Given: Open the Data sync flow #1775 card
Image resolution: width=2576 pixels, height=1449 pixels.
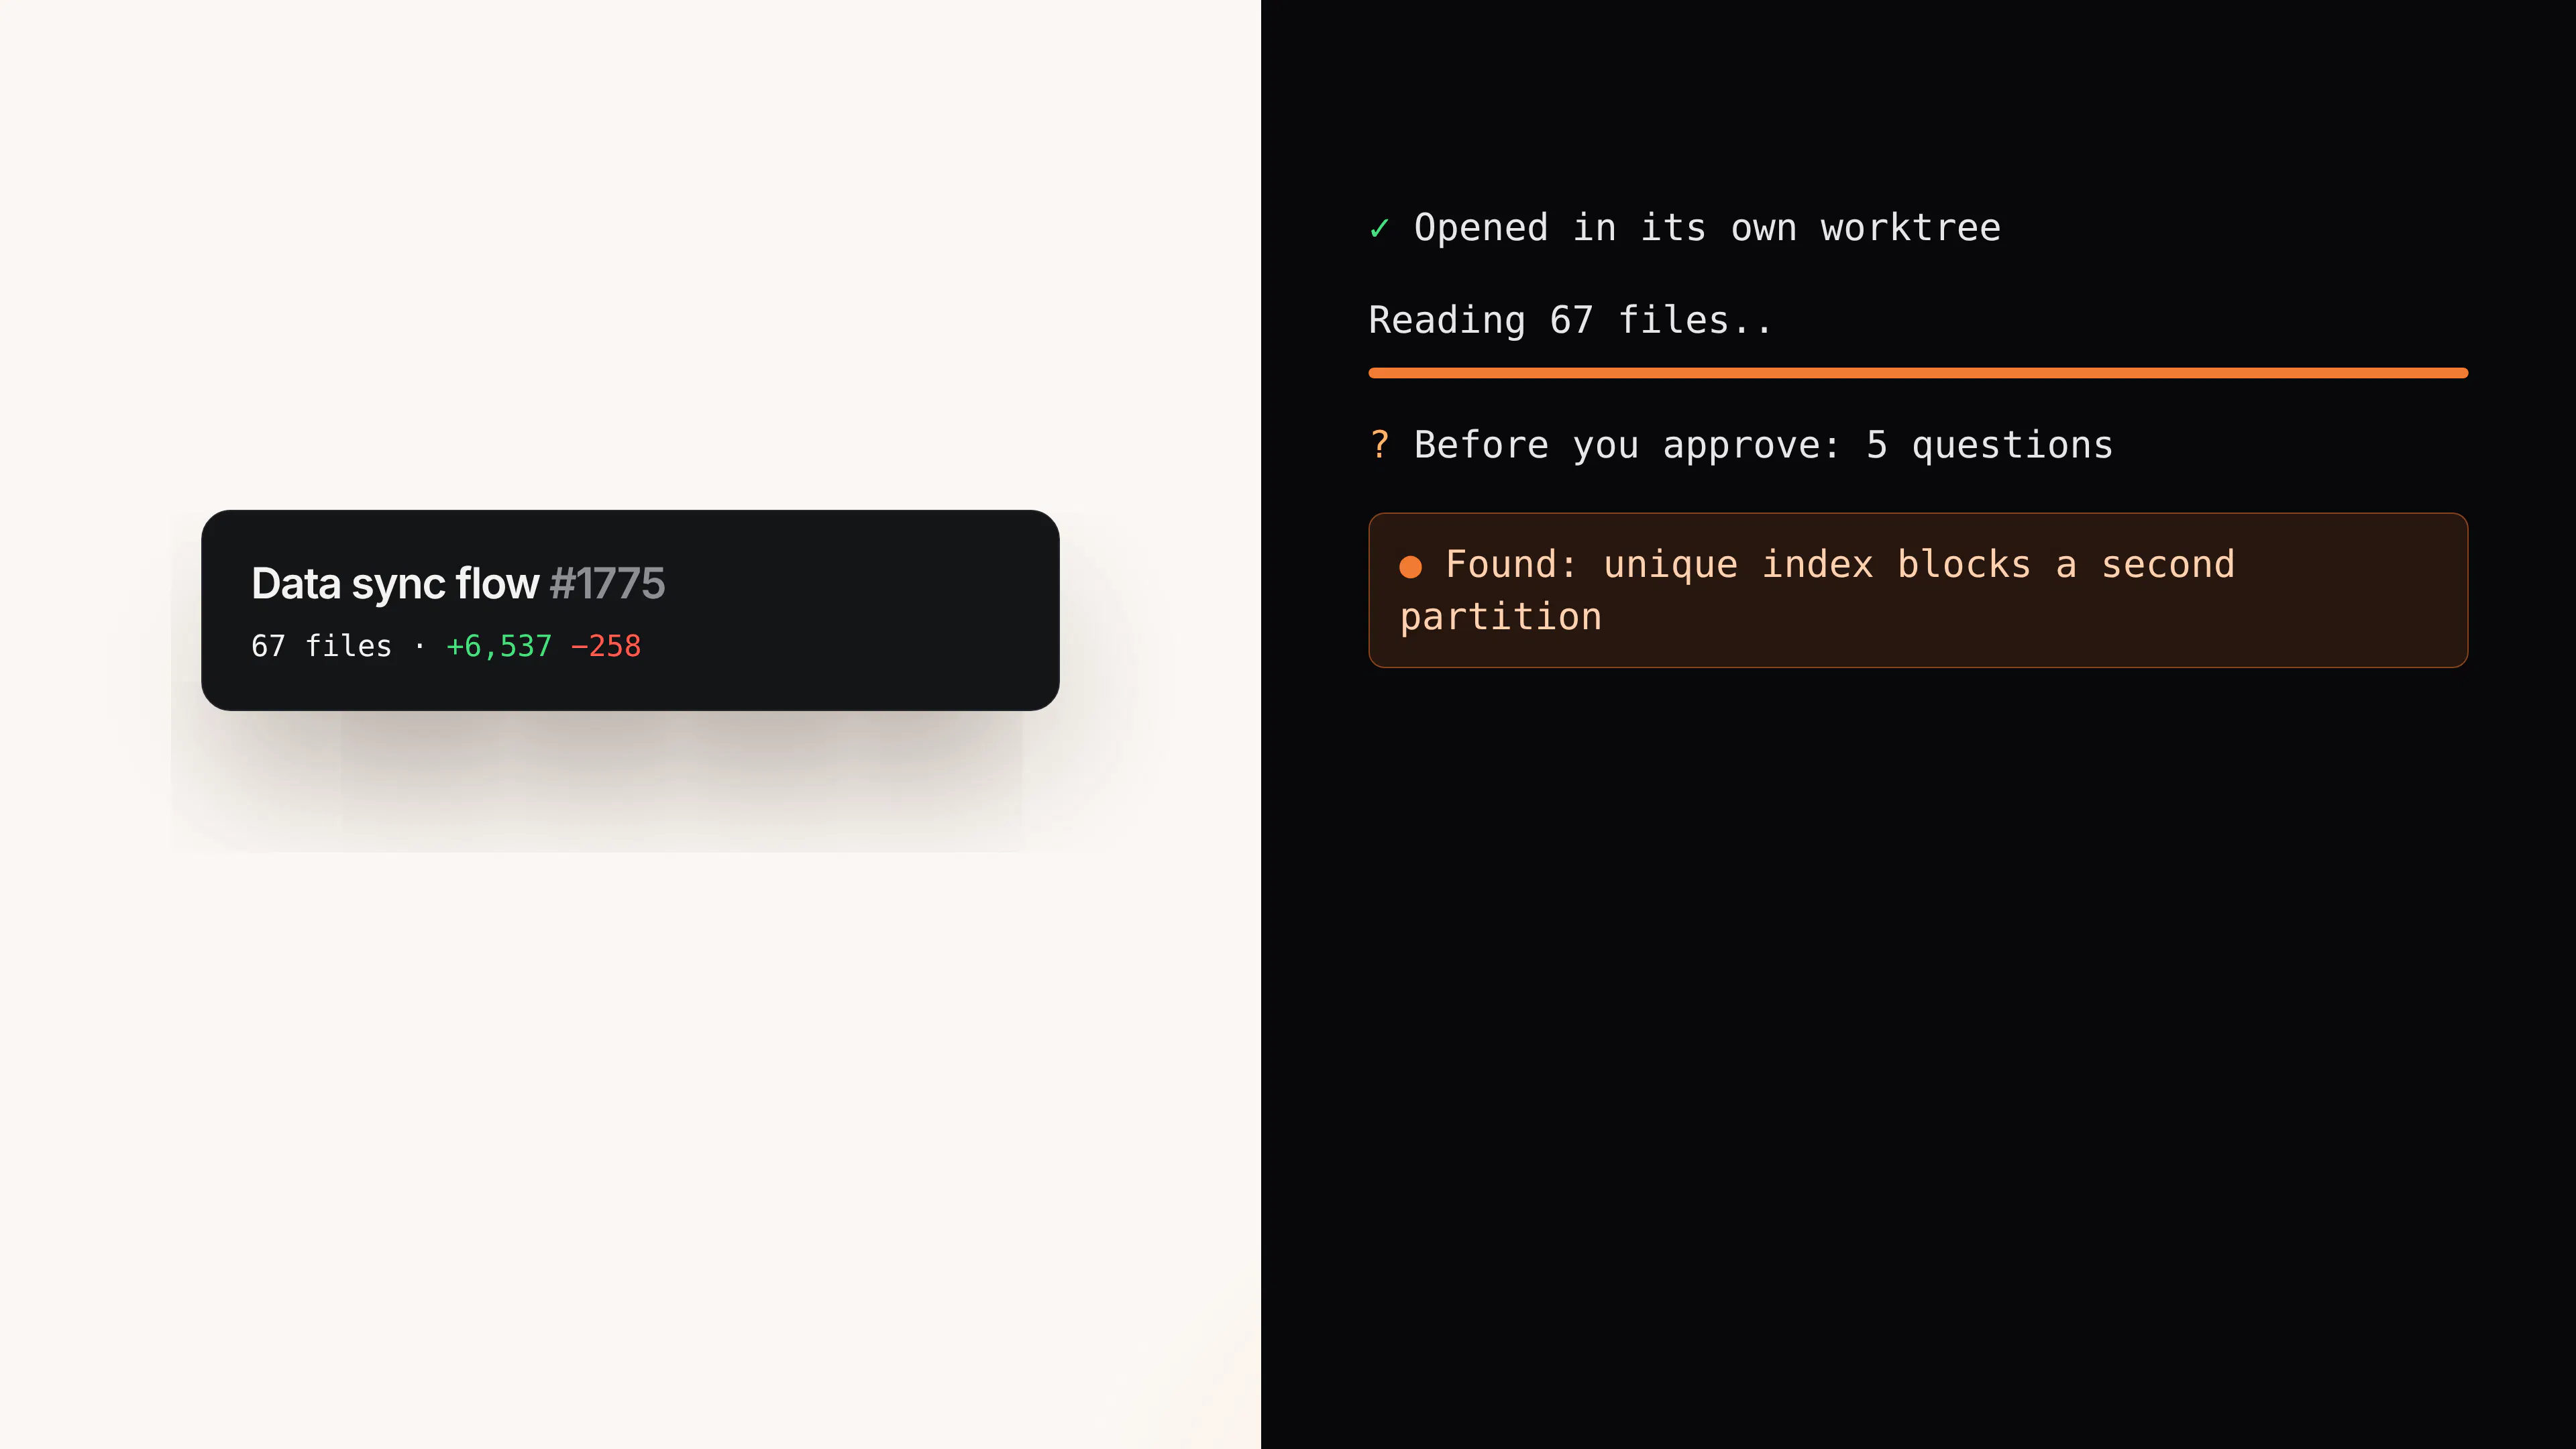Looking at the screenshot, I should (630, 610).
